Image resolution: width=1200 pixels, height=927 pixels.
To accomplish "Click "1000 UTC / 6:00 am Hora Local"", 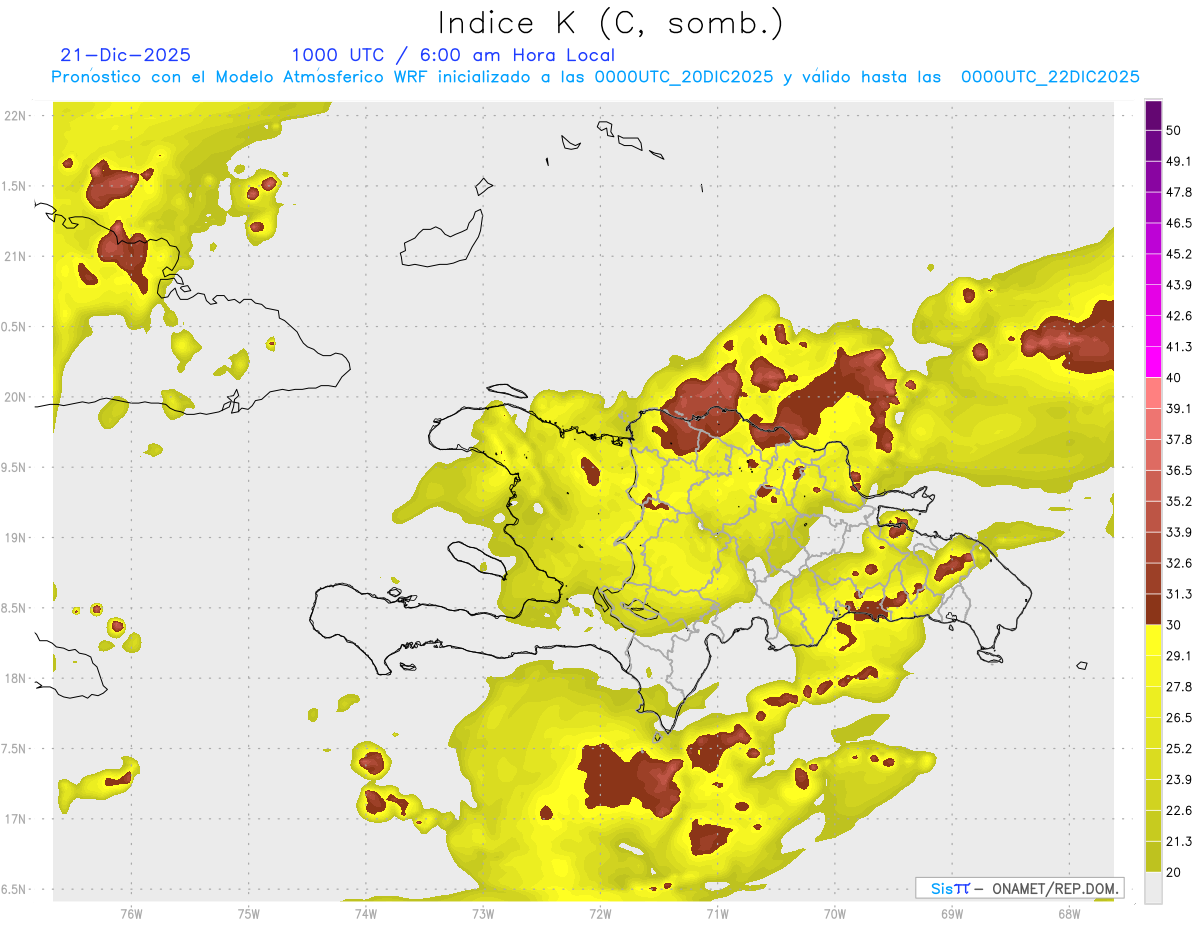I will (453, 55).
